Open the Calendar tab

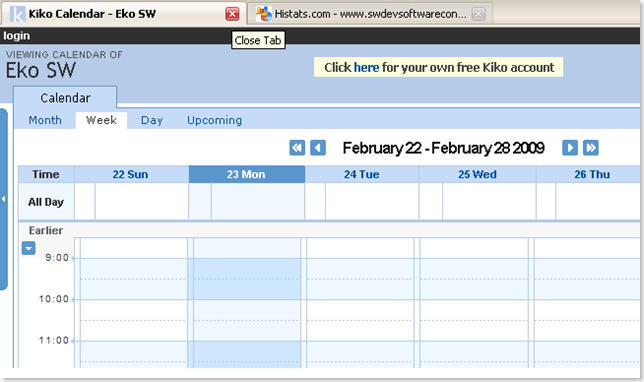pyautogui.click(x=65, y=98)
